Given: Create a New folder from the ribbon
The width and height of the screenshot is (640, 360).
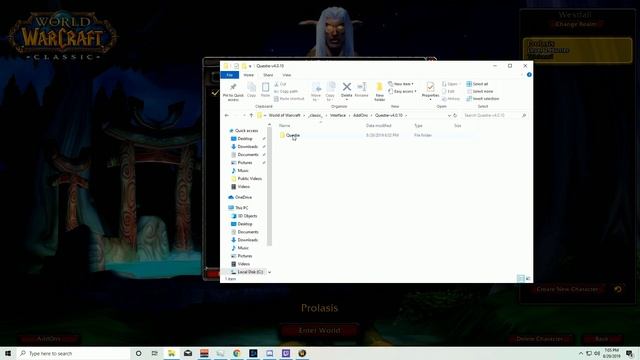Looking at the screenshot, I should click(380, 92).
